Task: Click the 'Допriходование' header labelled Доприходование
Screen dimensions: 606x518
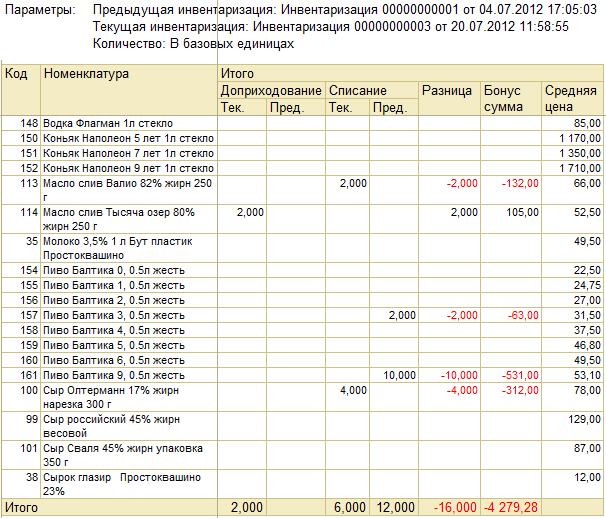Action: (x=271, y=90)
